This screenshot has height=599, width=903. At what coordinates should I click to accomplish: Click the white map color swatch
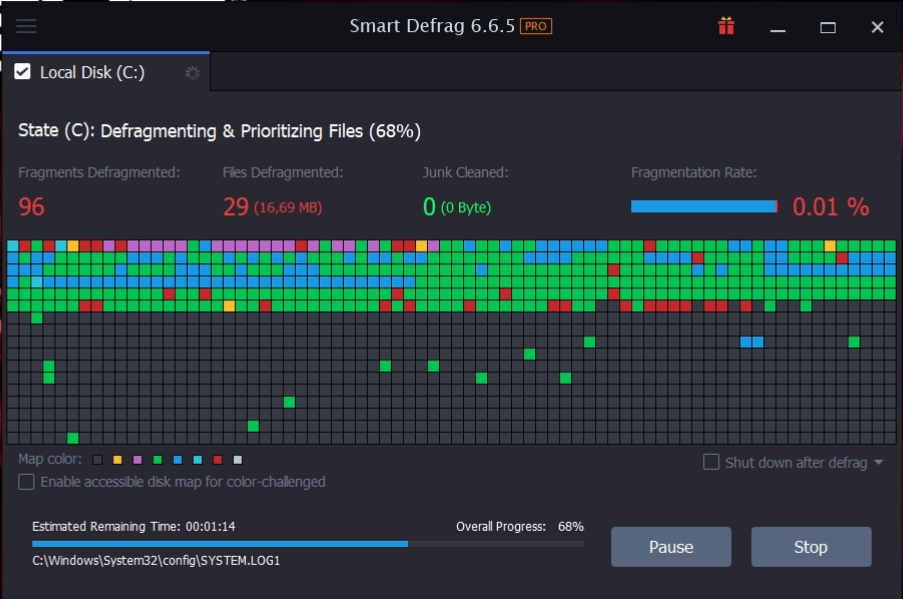click(x=238, y=460)
